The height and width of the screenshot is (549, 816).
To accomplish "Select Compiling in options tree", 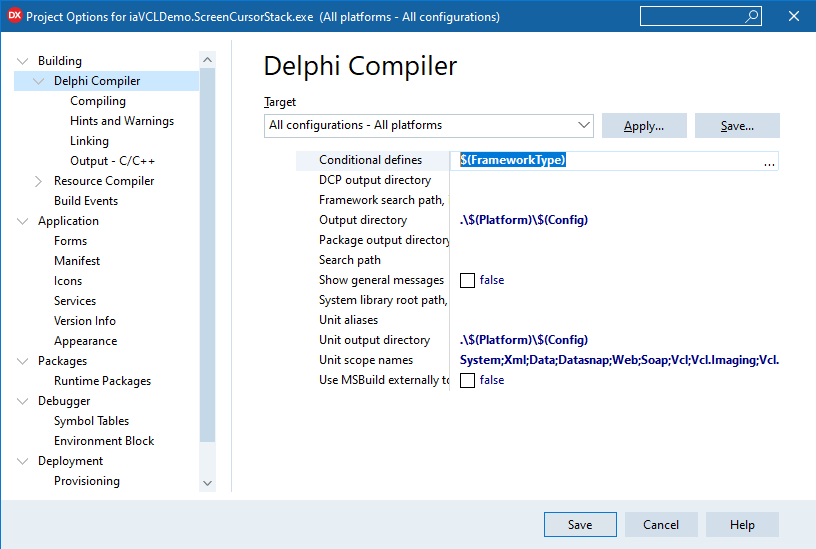I will coord(98,101).
